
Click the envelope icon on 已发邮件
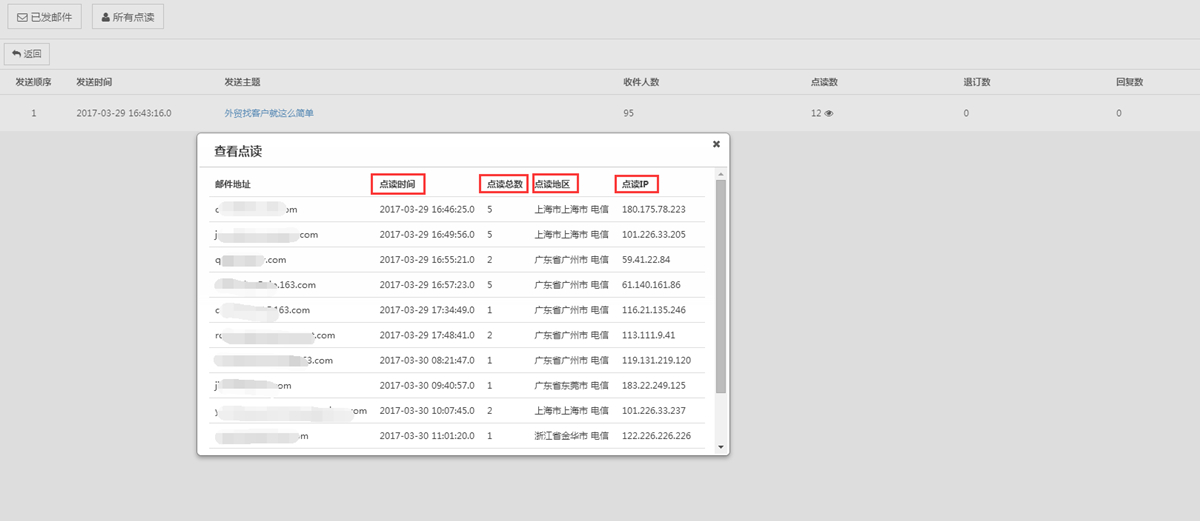pyautogui.click(x=23, y=17)
